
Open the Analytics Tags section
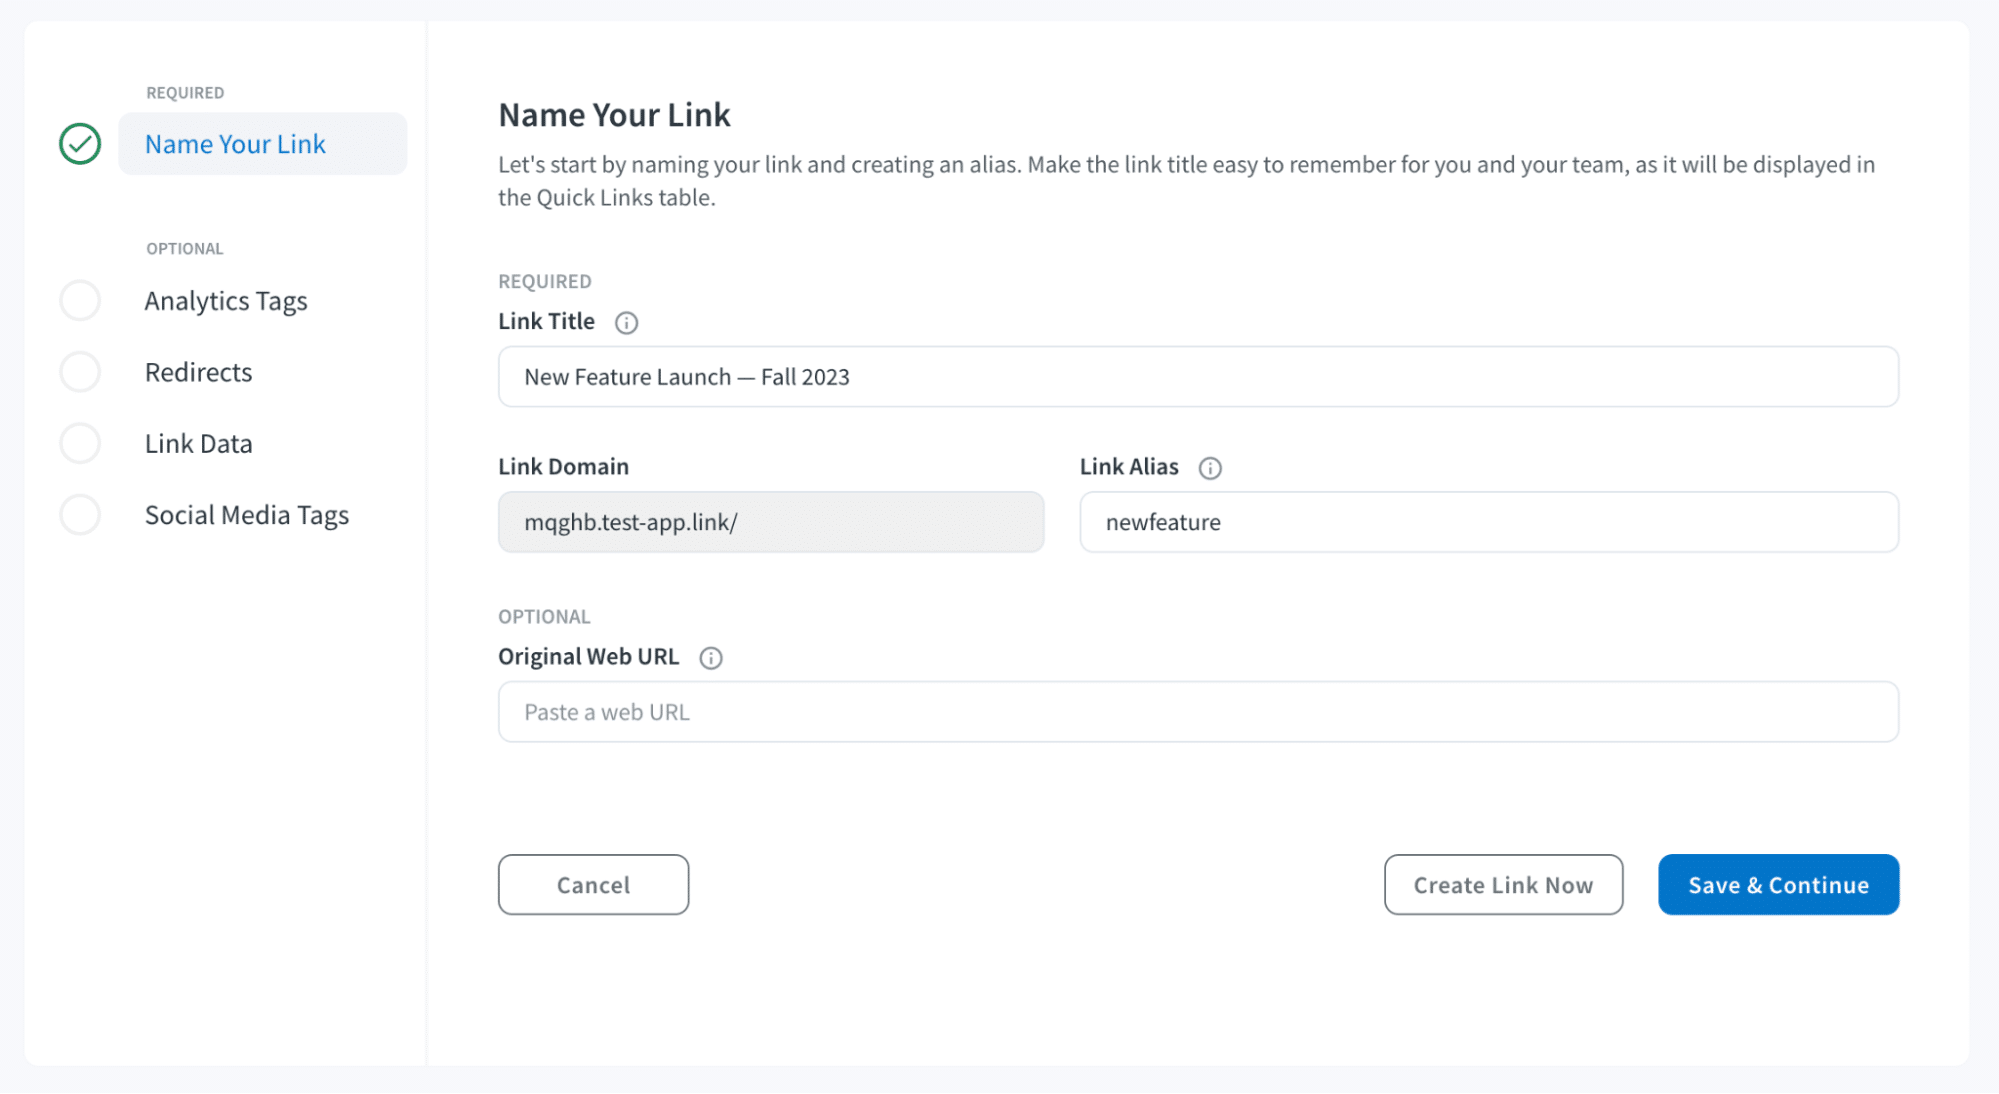226,300
